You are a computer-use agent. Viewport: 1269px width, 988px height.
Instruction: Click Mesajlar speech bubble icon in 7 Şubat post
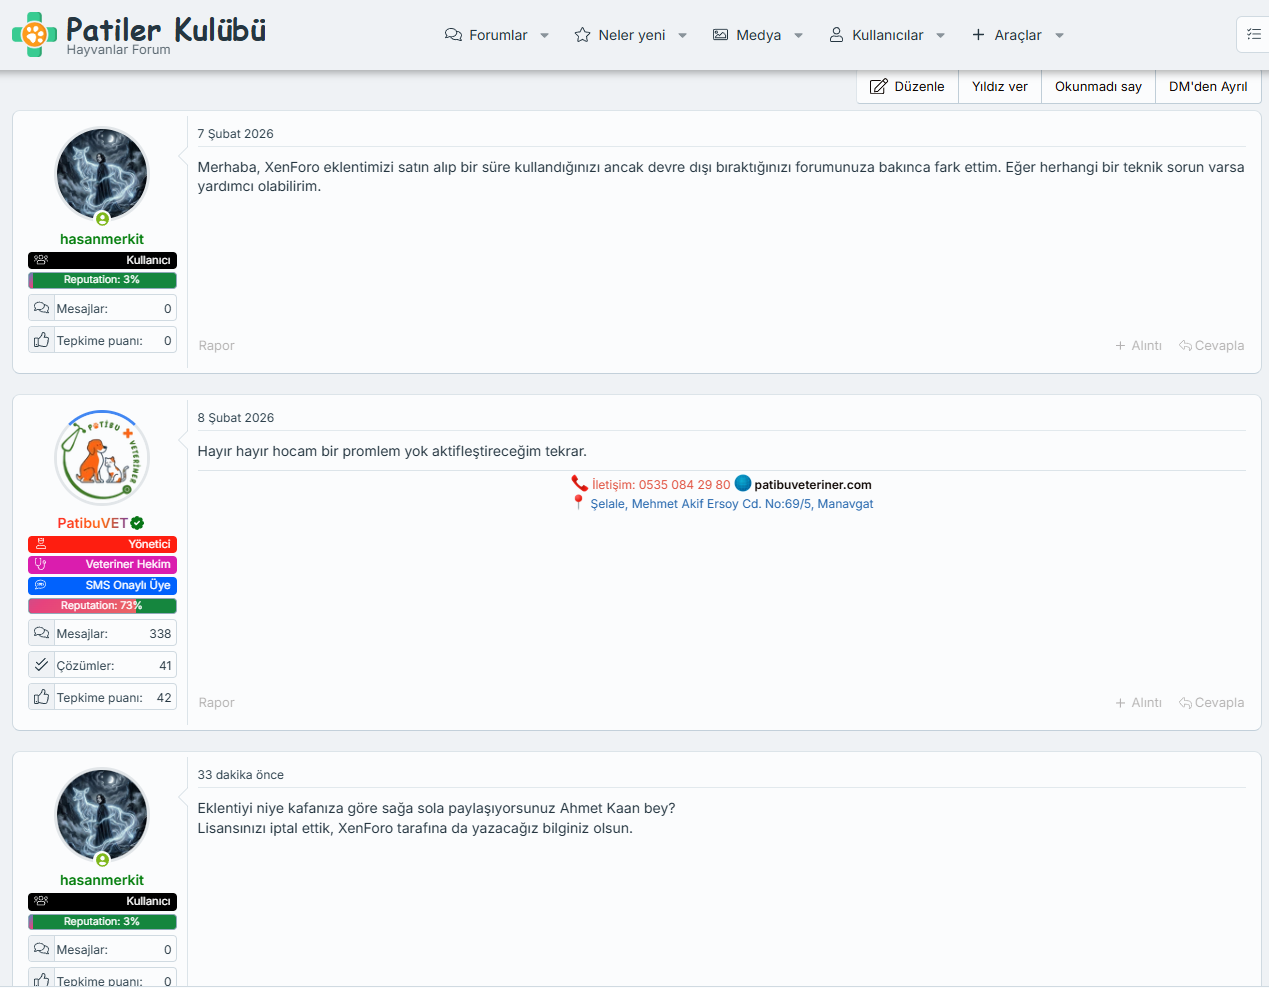[41, 308]
